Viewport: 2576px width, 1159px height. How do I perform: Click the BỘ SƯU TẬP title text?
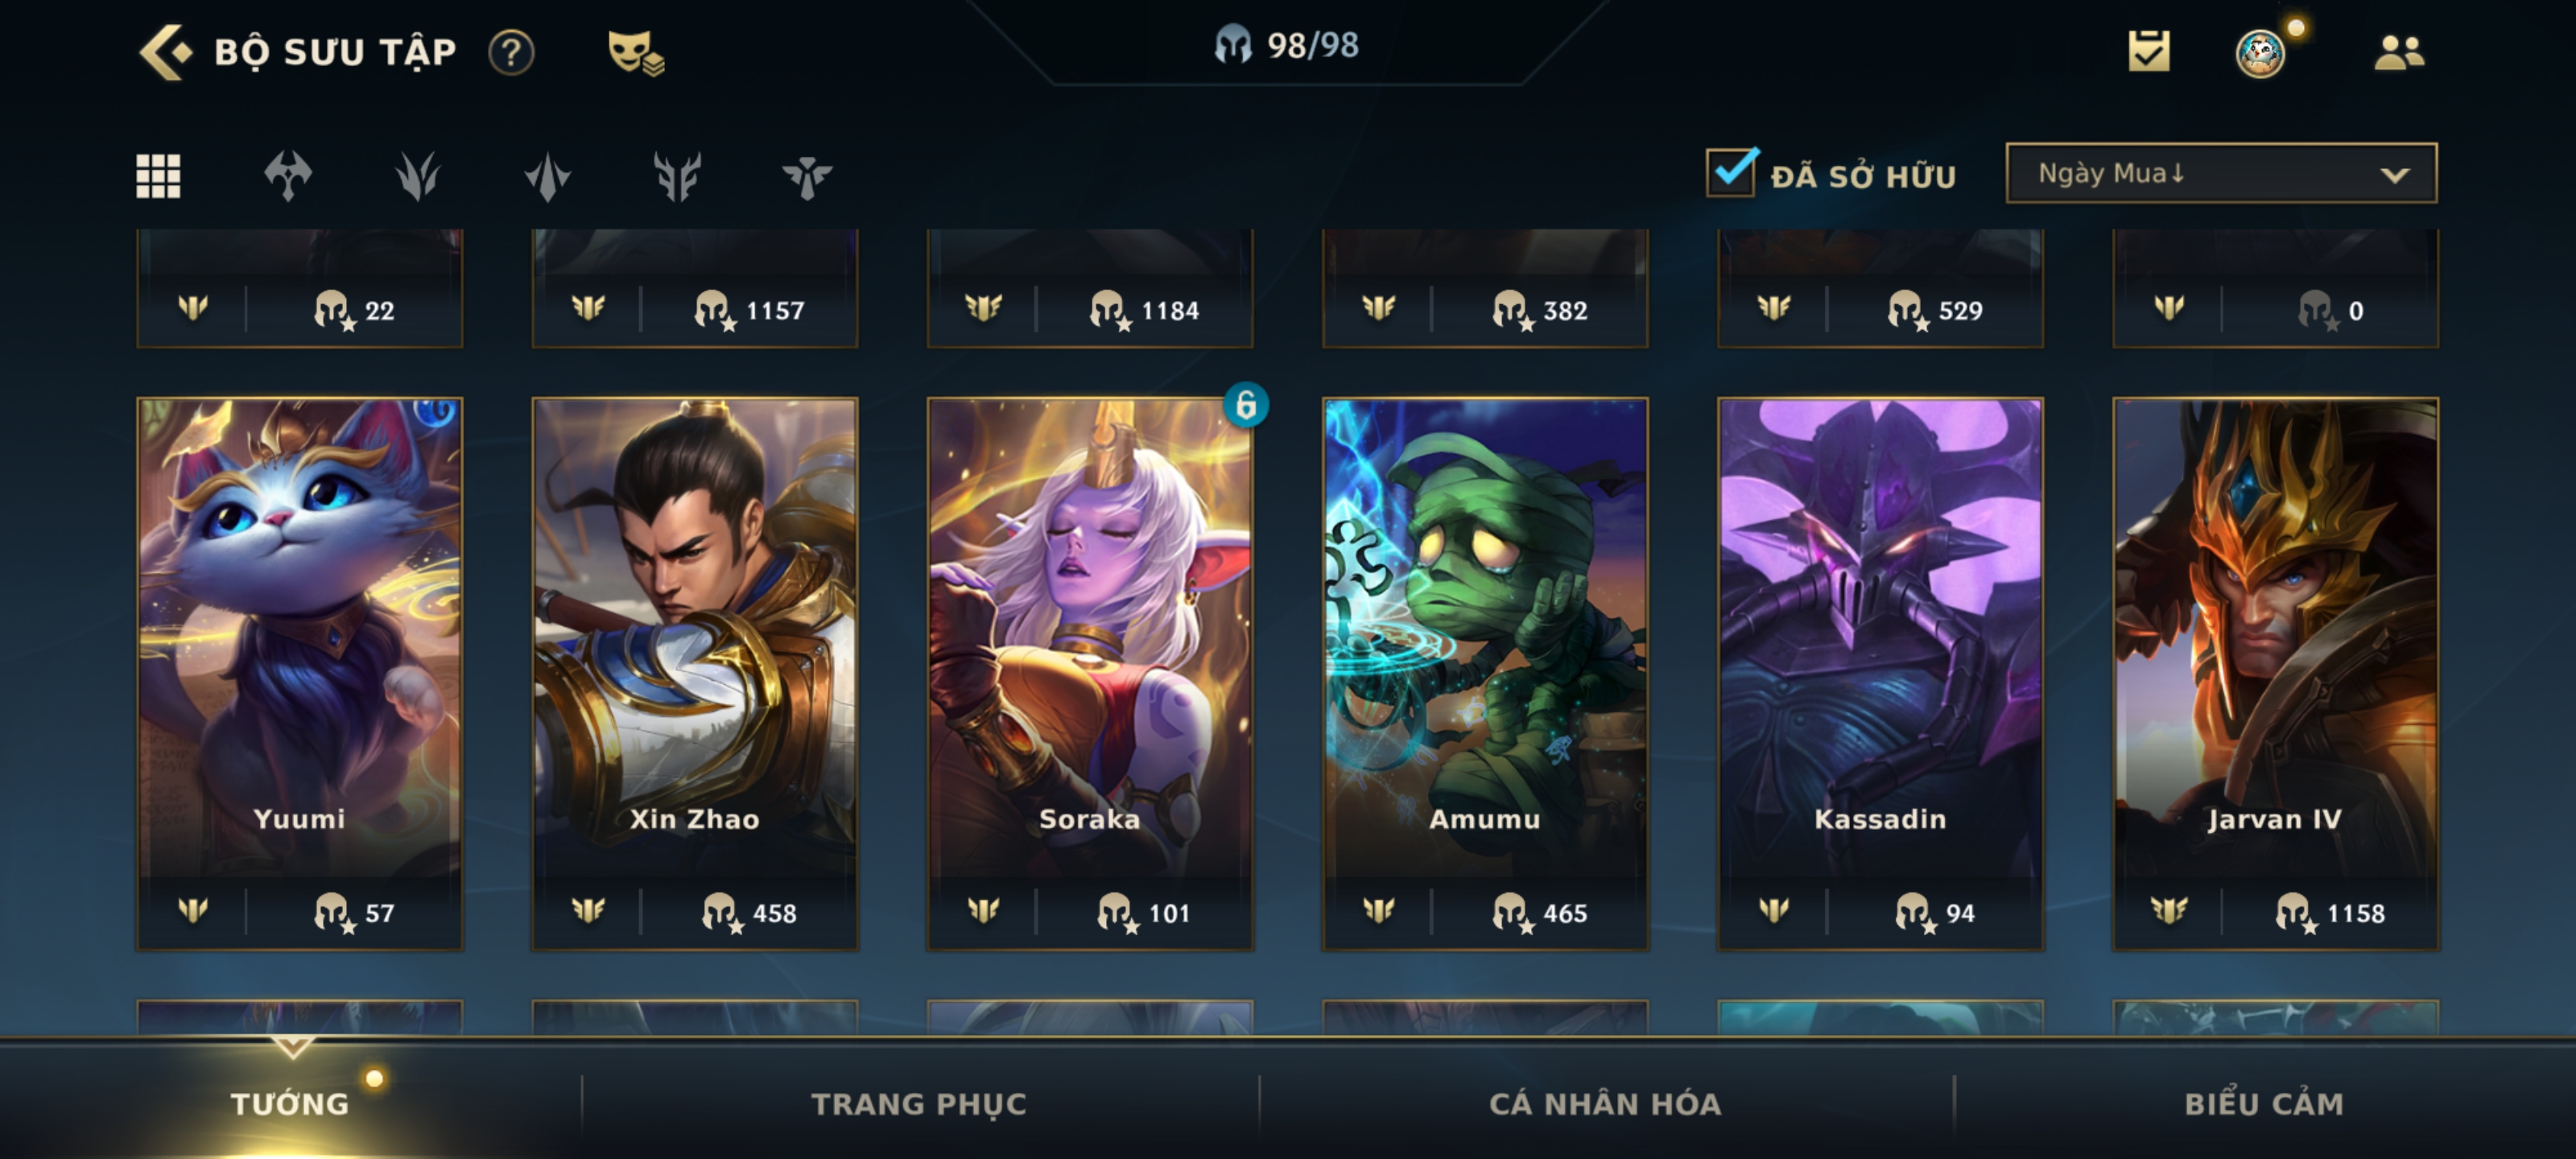pos(335,52)
